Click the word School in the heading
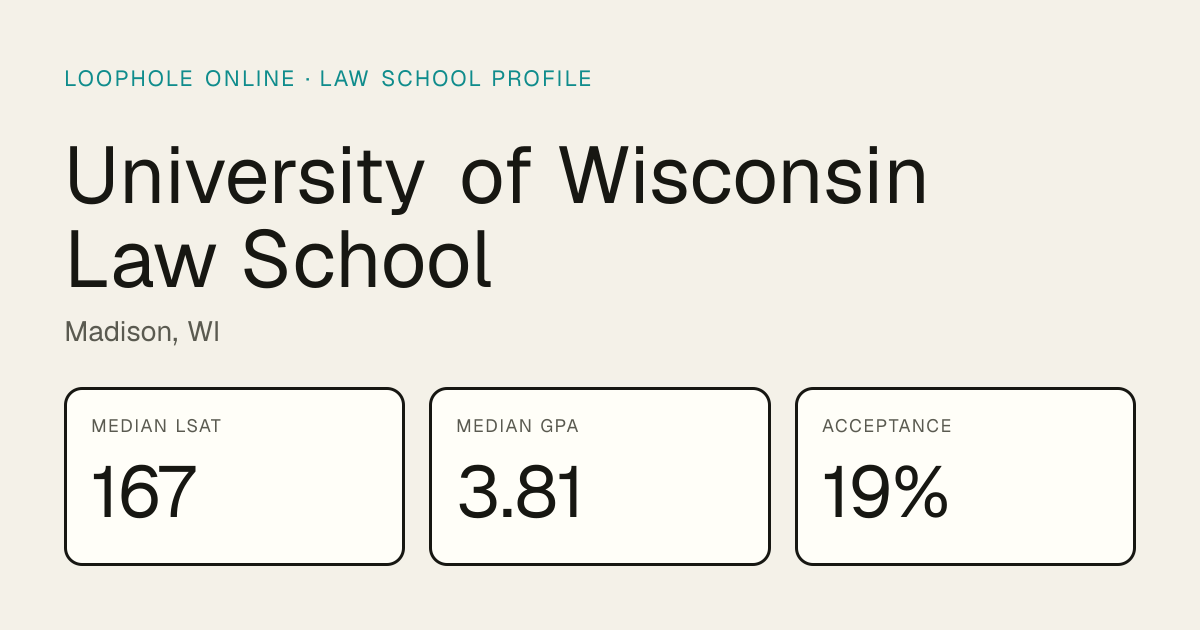The image size is (1200, 630). point(367,259)
